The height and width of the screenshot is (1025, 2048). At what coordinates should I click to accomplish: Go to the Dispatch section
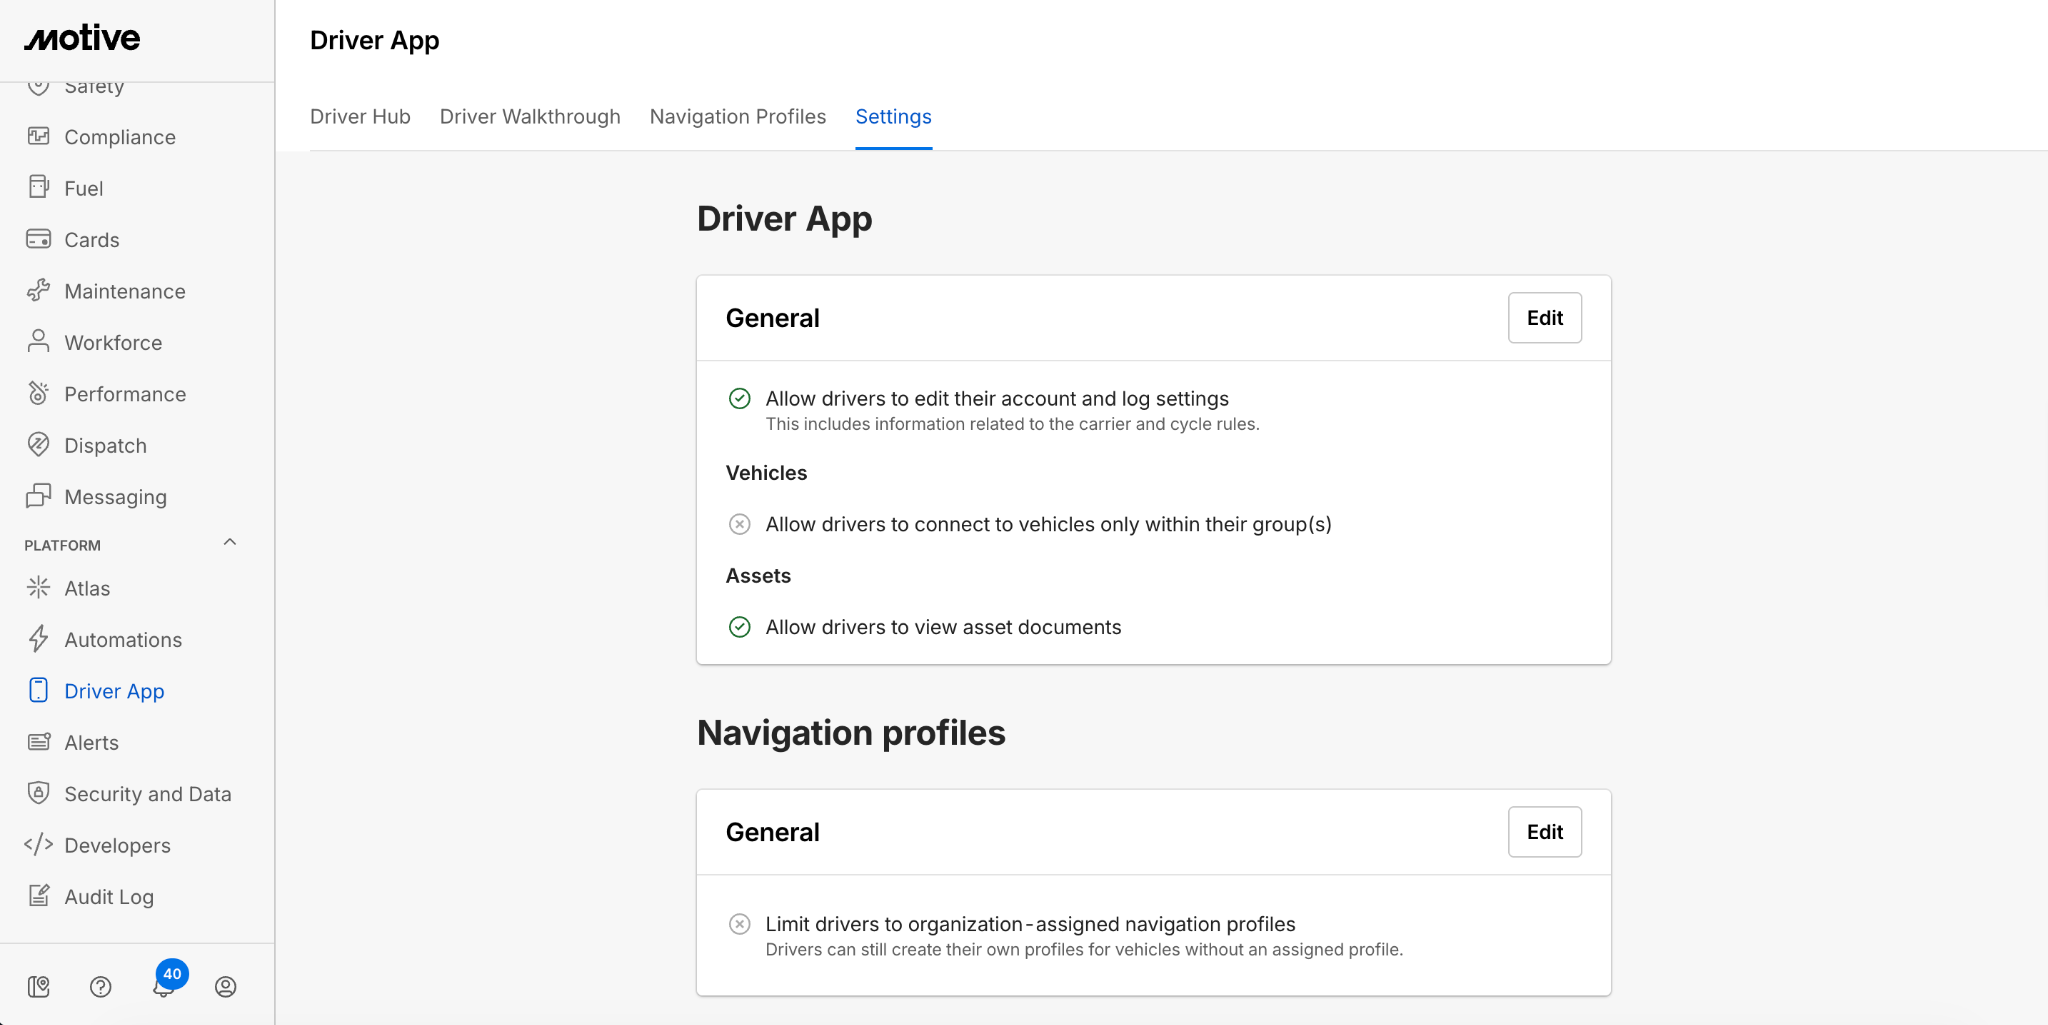(x=106, y=446)
